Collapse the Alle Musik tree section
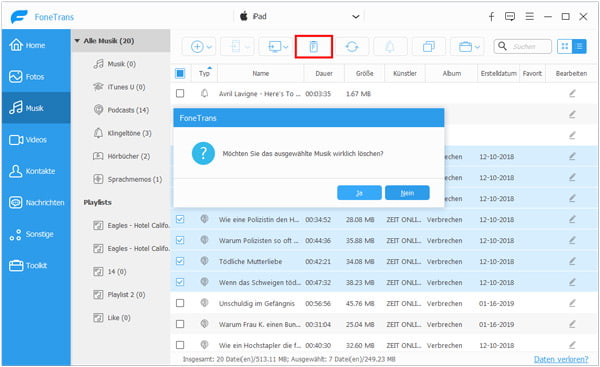The height and width of the screenshot is (367, 600). click(77, 41)
